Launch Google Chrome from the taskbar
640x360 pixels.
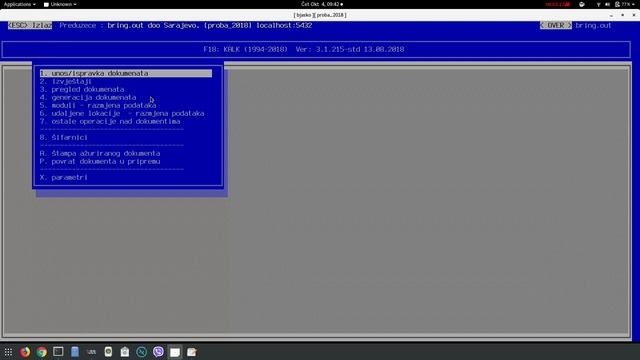pyautogui.click(x=42, y=352)
